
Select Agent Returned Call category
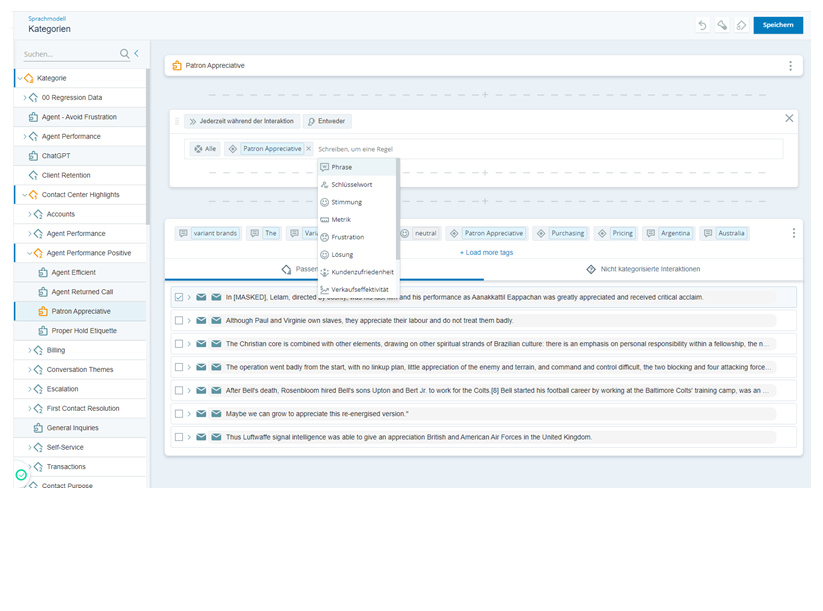(80, 292)
